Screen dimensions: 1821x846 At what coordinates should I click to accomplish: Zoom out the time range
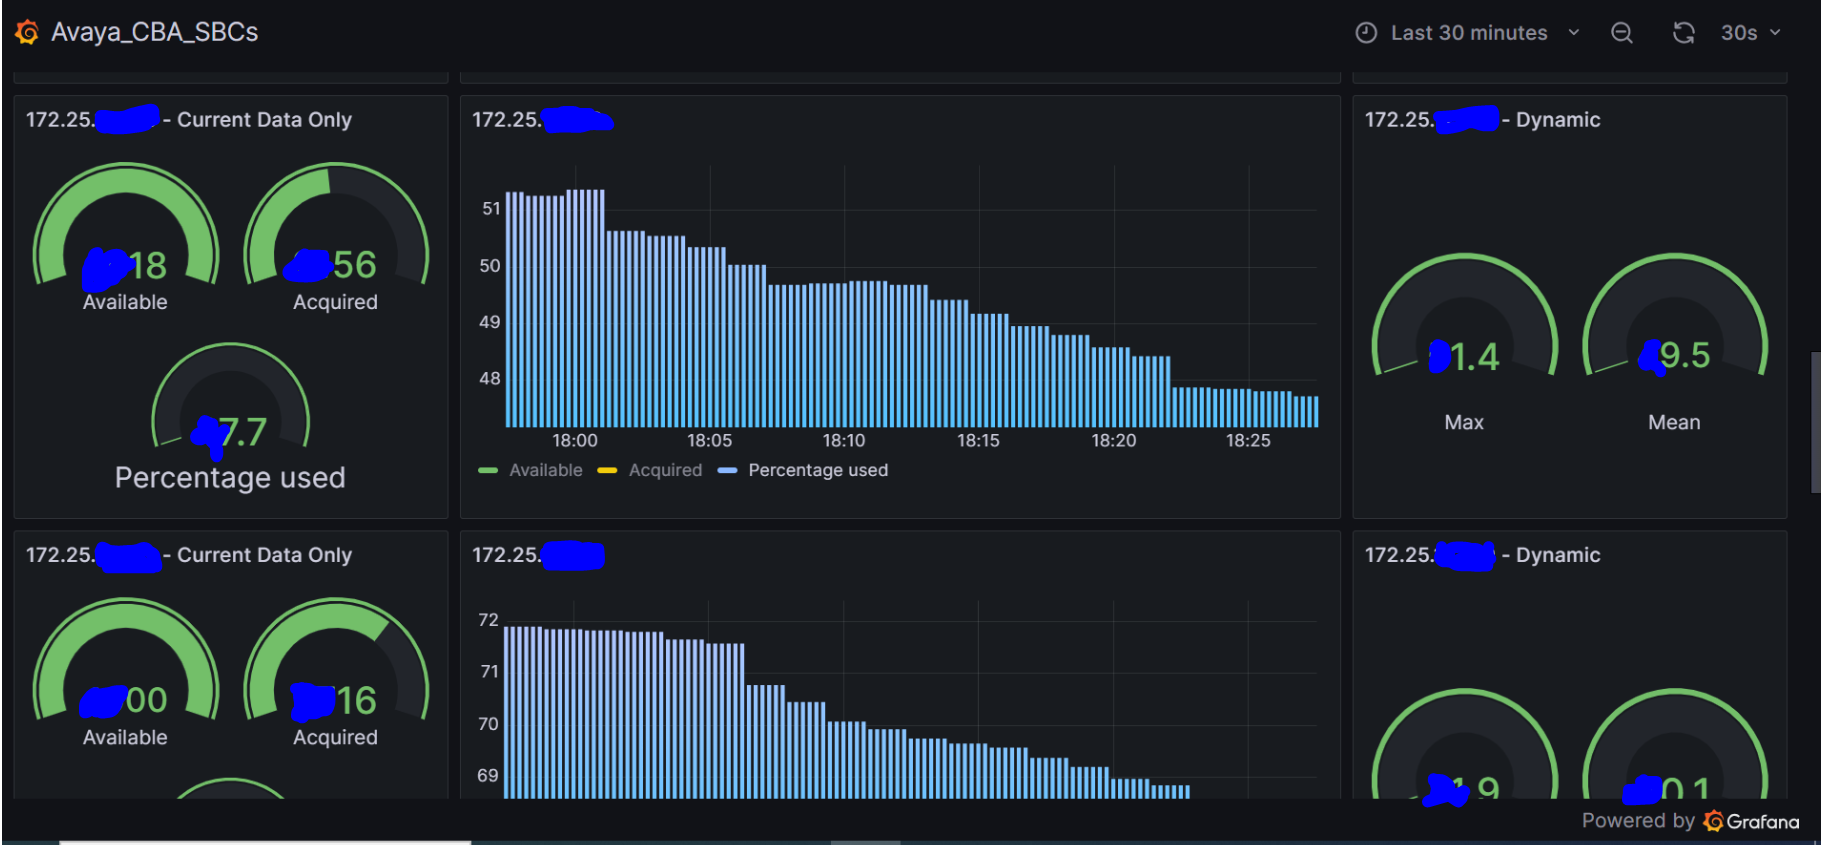(1622, 33)
